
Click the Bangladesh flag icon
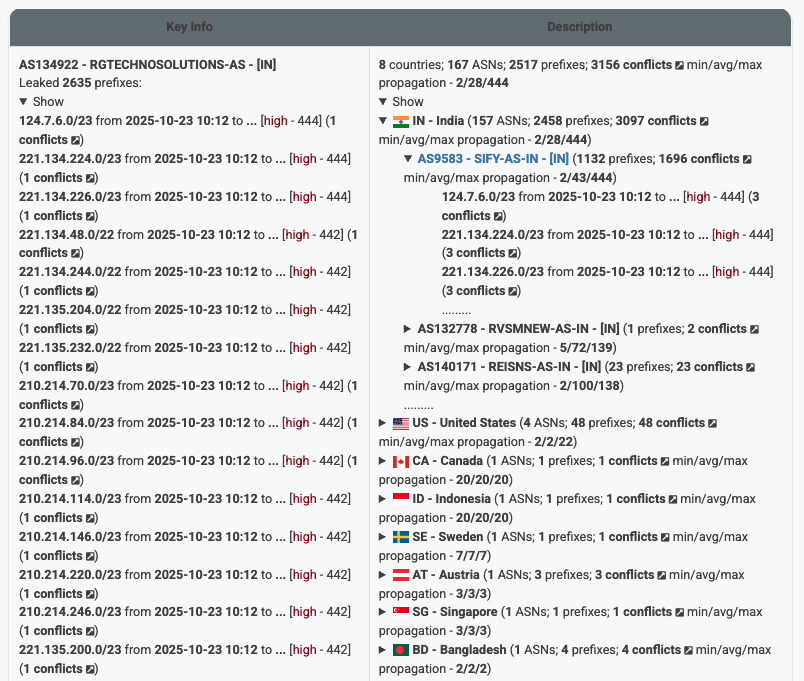[x=400, y=650]
